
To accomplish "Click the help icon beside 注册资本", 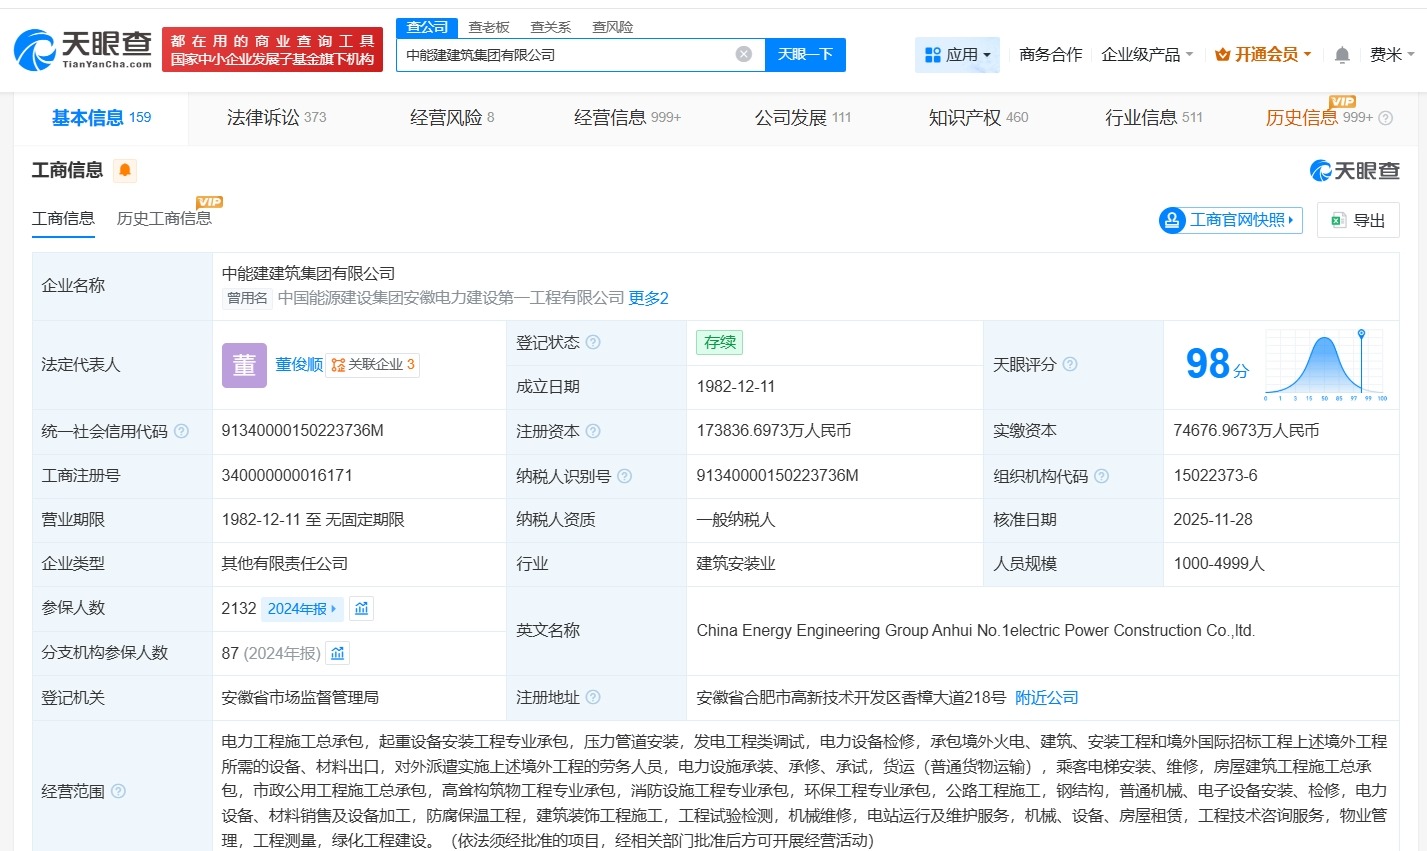I will point(594,431).
